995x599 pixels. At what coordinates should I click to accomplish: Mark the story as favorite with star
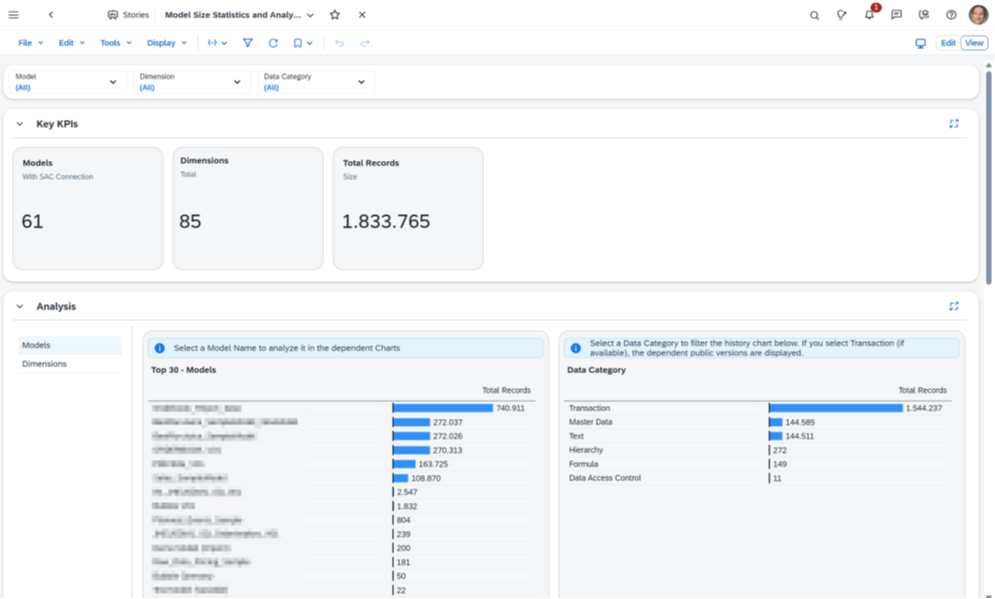tap(335, 15)
